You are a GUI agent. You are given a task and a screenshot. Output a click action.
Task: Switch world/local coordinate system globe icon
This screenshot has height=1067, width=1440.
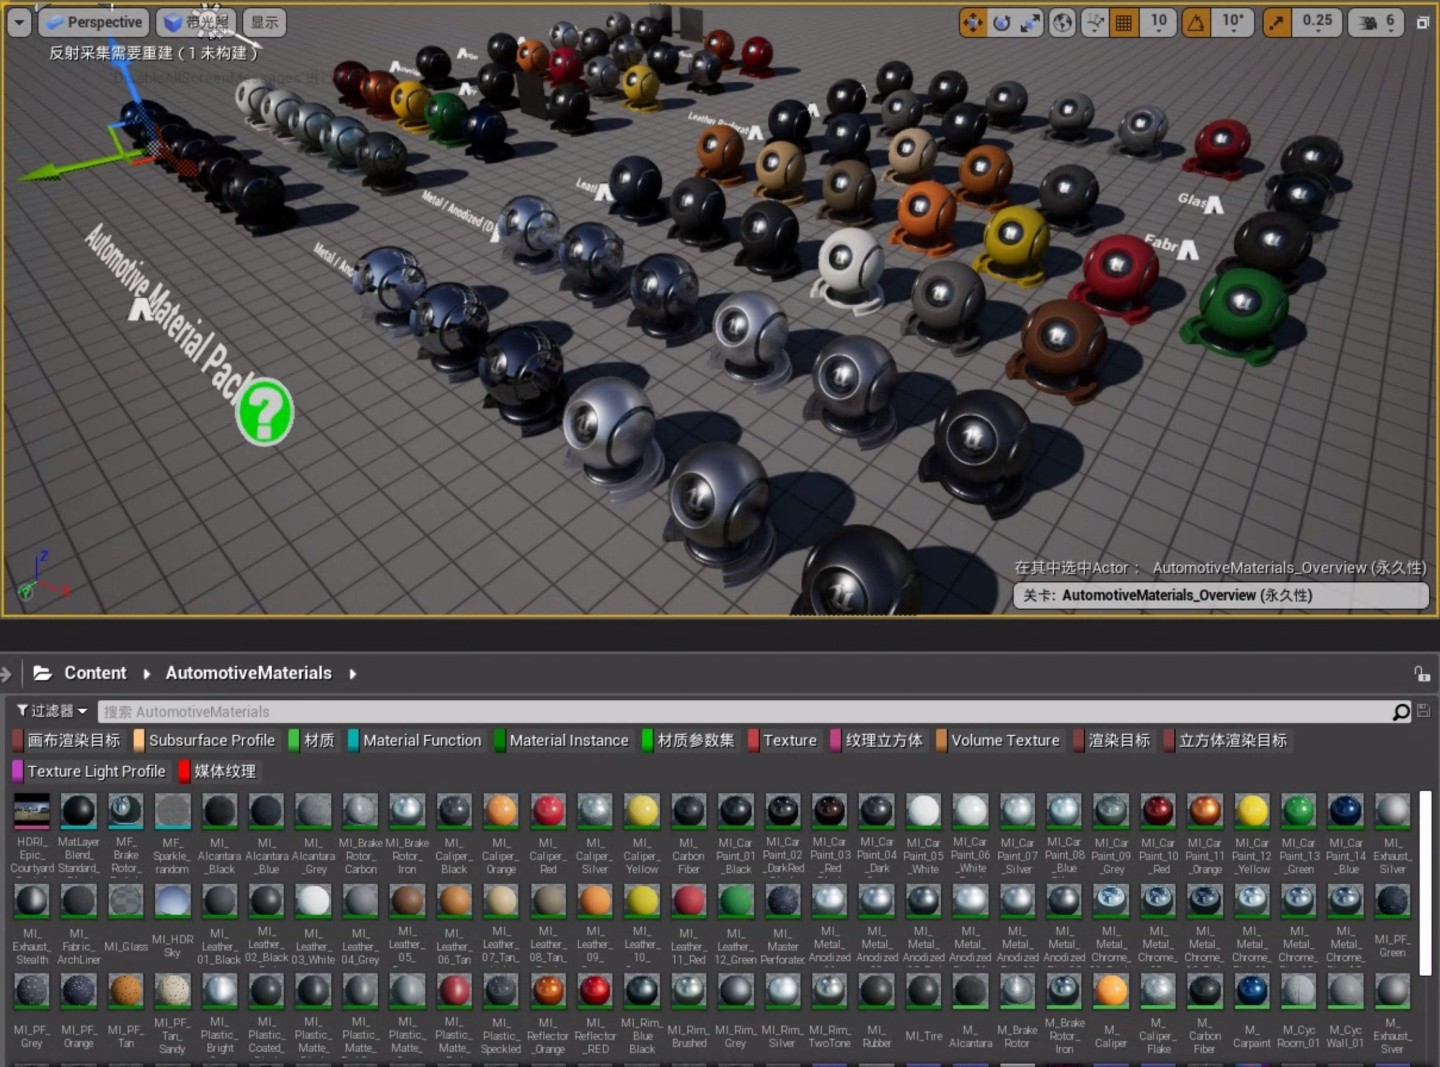click(1063, 22)
